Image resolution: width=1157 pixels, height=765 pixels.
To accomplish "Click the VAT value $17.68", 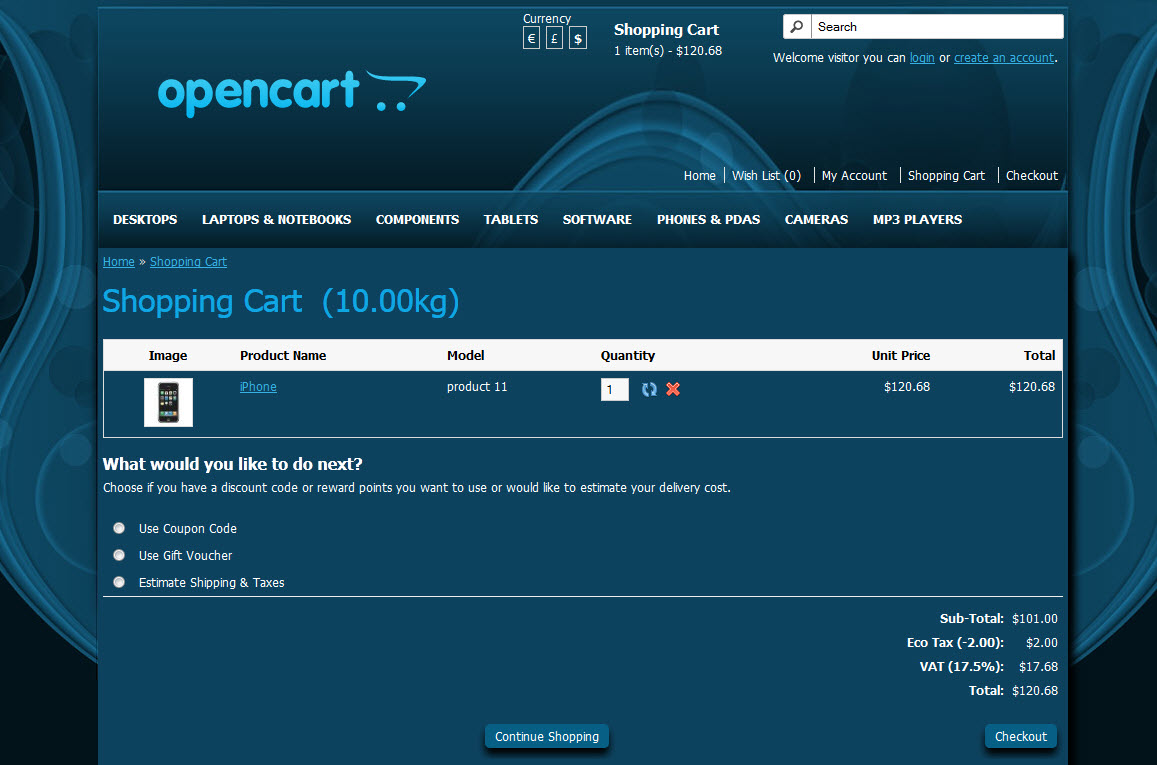I will point(1038,667).
